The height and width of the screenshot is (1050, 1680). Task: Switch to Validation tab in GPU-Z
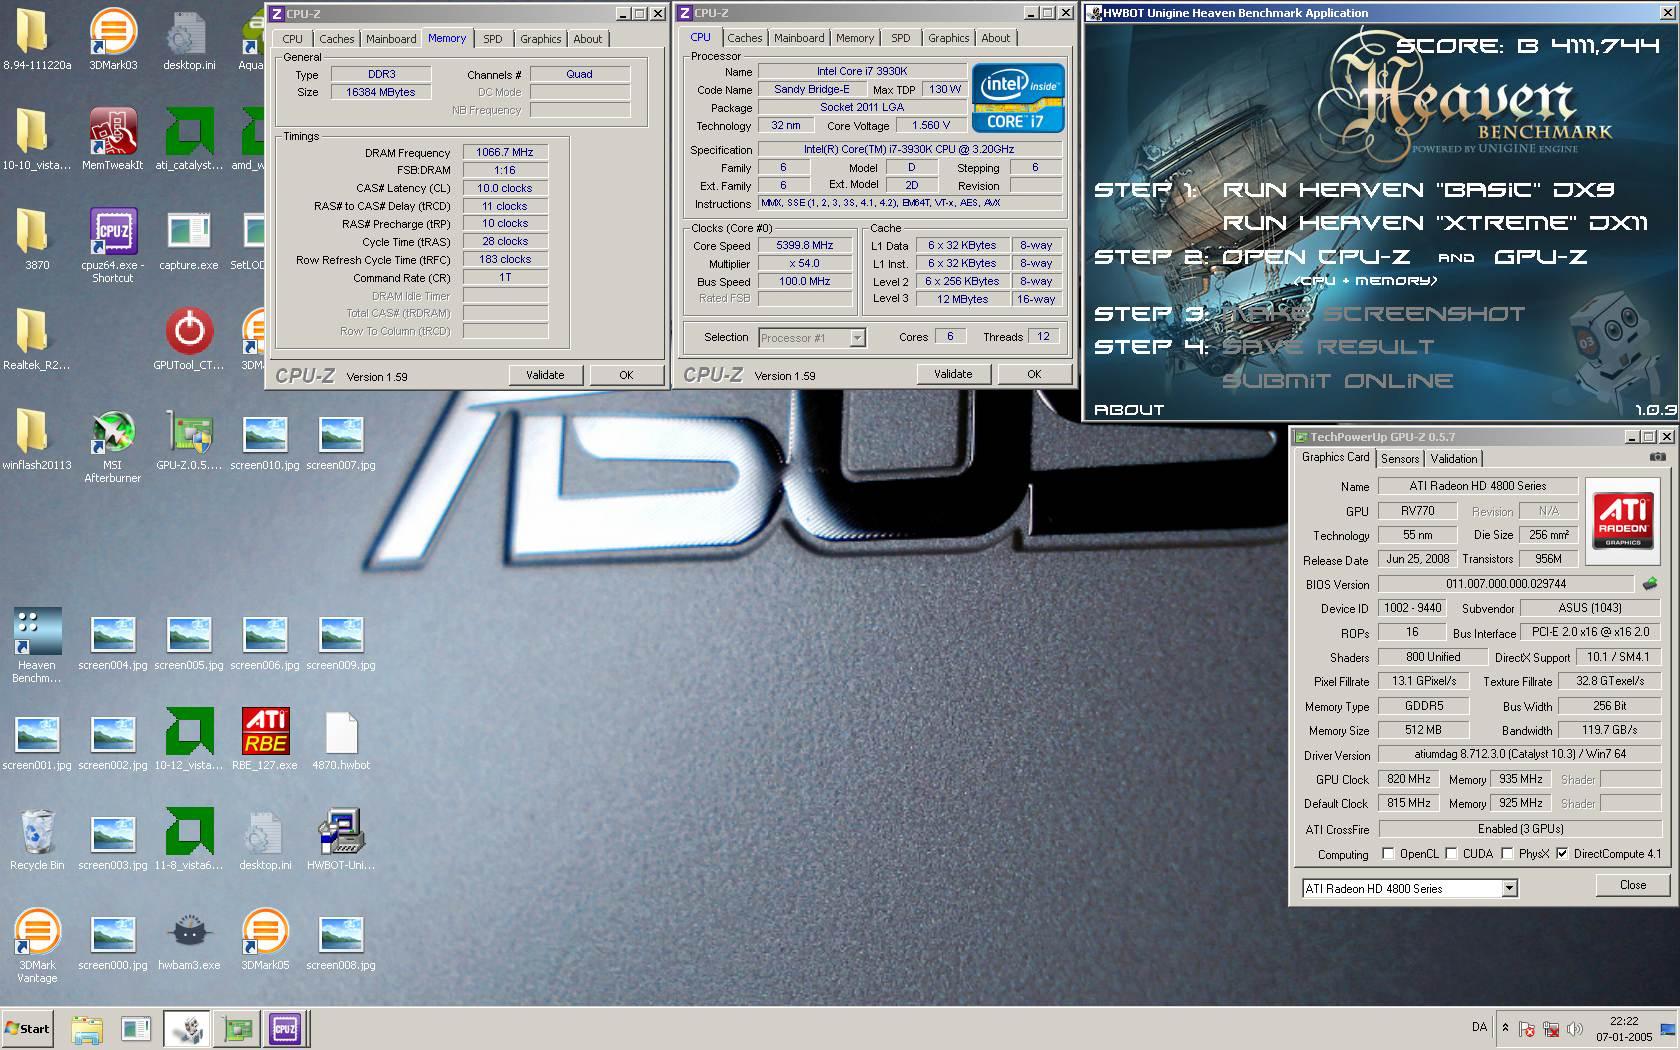click(x=1454, y=458)
